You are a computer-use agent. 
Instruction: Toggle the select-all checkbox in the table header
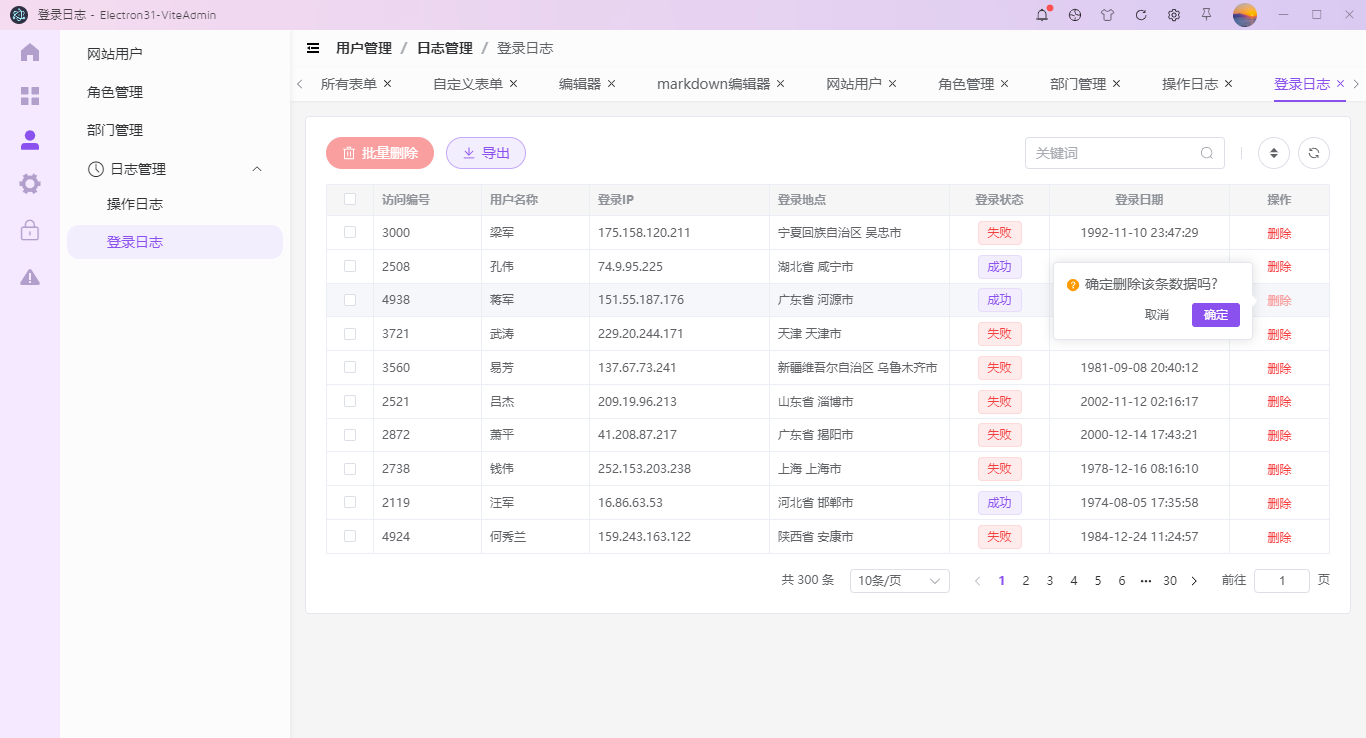349,199
